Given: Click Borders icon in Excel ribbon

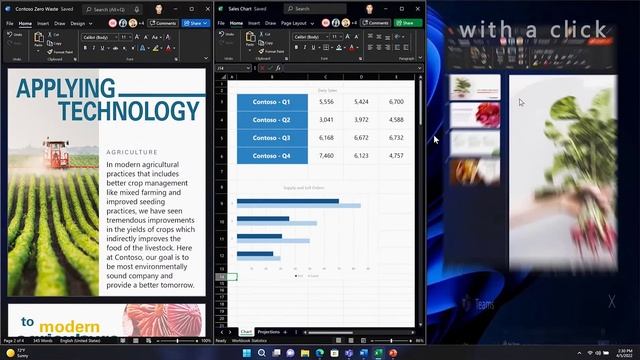Looking at the screenshot, I should (x=326, y=48).
